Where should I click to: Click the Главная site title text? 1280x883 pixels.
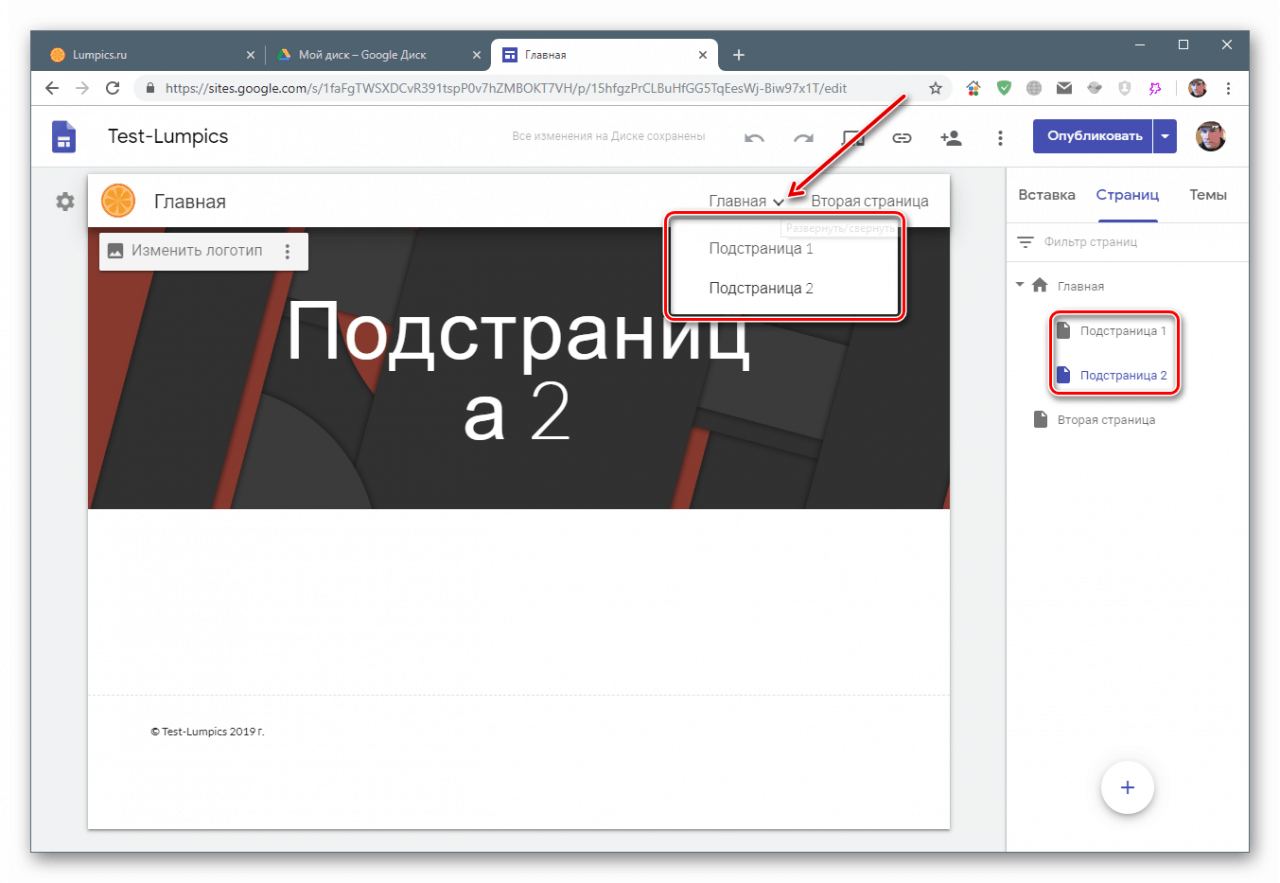coord(190,201)
